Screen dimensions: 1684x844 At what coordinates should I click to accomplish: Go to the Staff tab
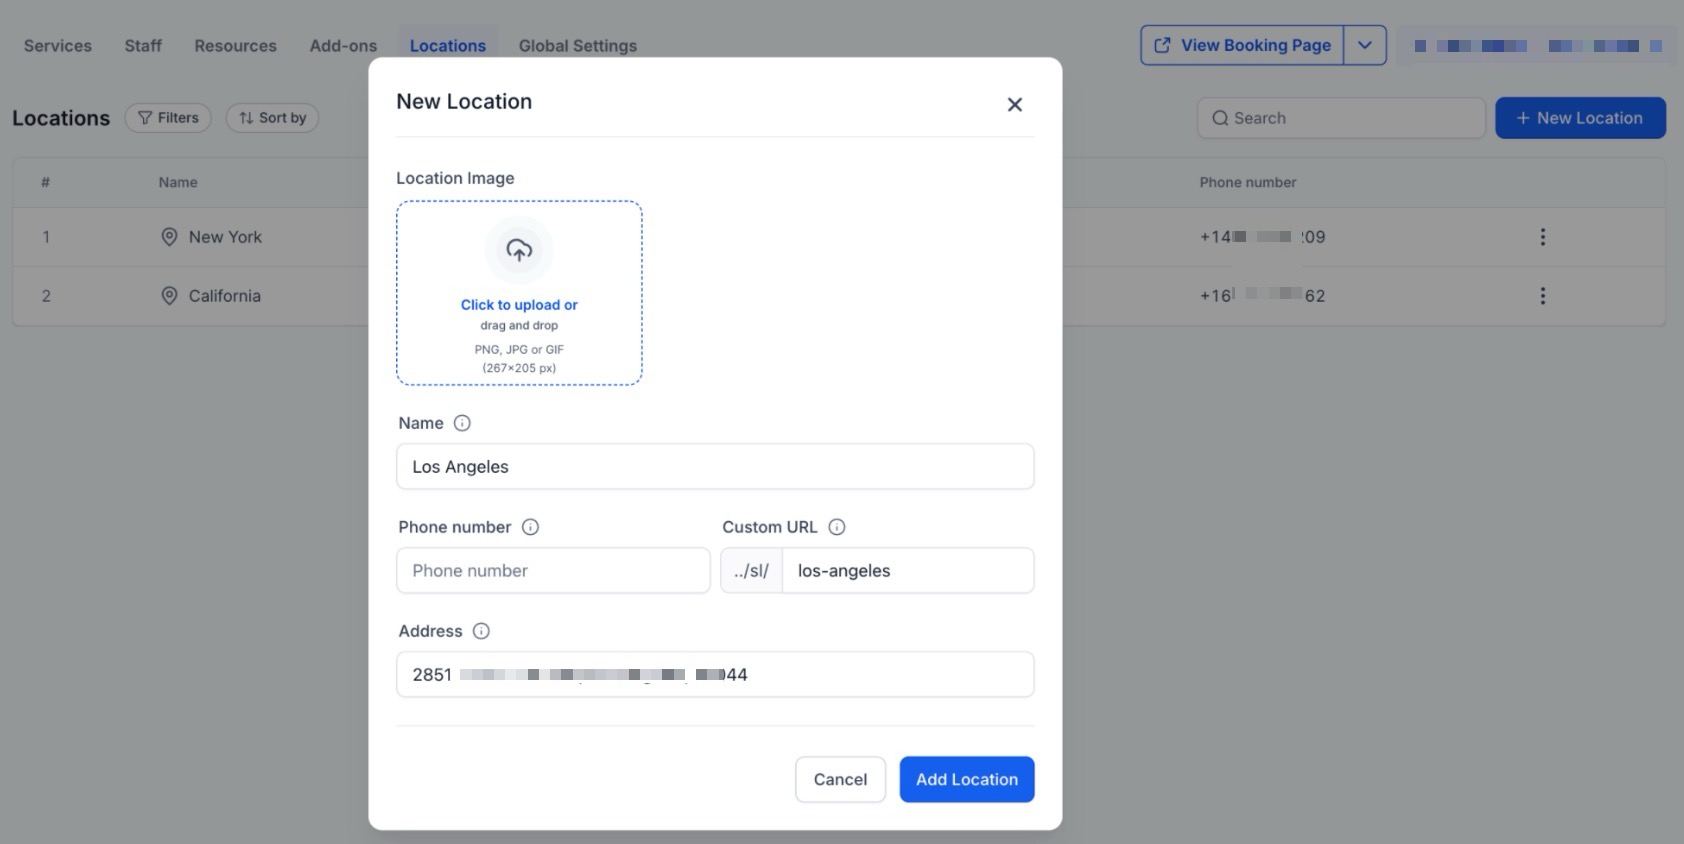coord(143,46)
